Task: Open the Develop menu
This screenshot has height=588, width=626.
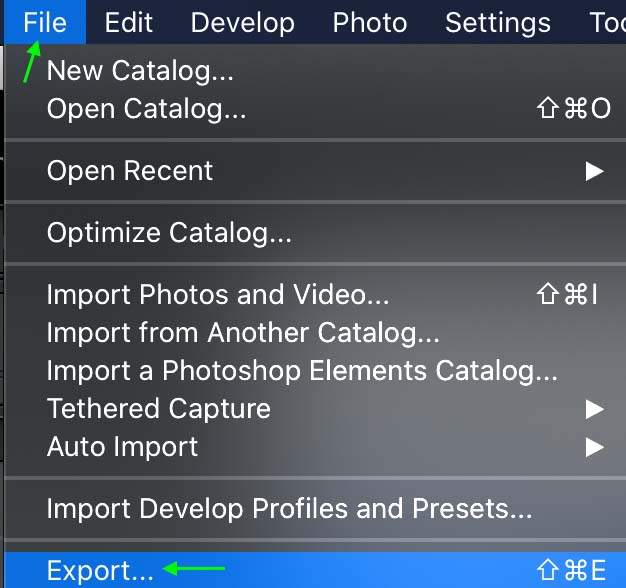Action: tap(242, 22)
